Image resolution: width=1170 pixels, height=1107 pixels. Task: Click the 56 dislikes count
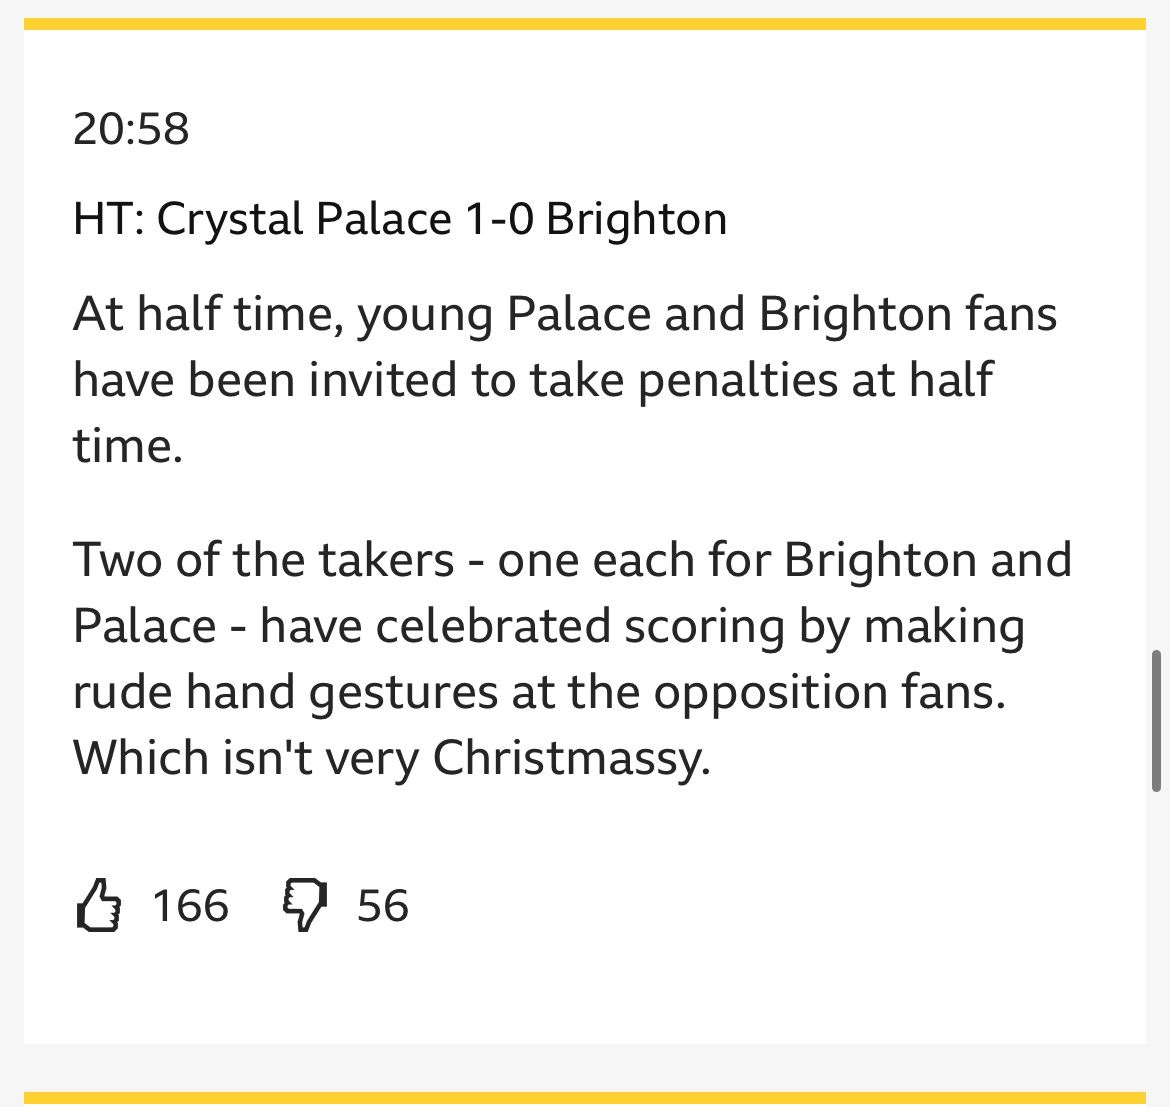[383, 906]
